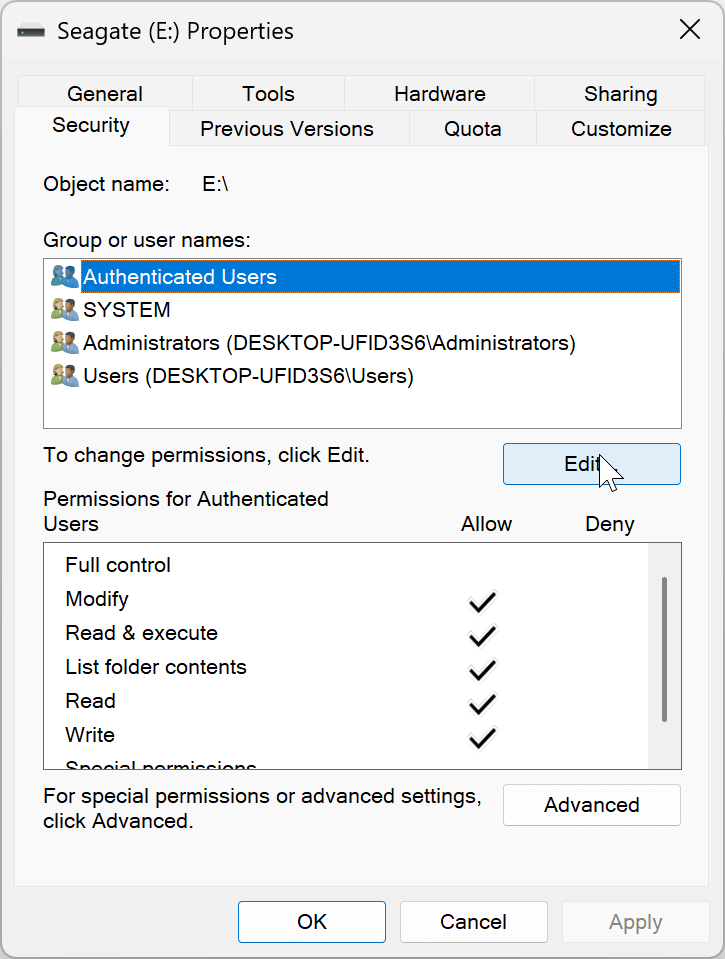Switch to the Hardware tab
Screen dimensions: 725x959
pos(439,93)
